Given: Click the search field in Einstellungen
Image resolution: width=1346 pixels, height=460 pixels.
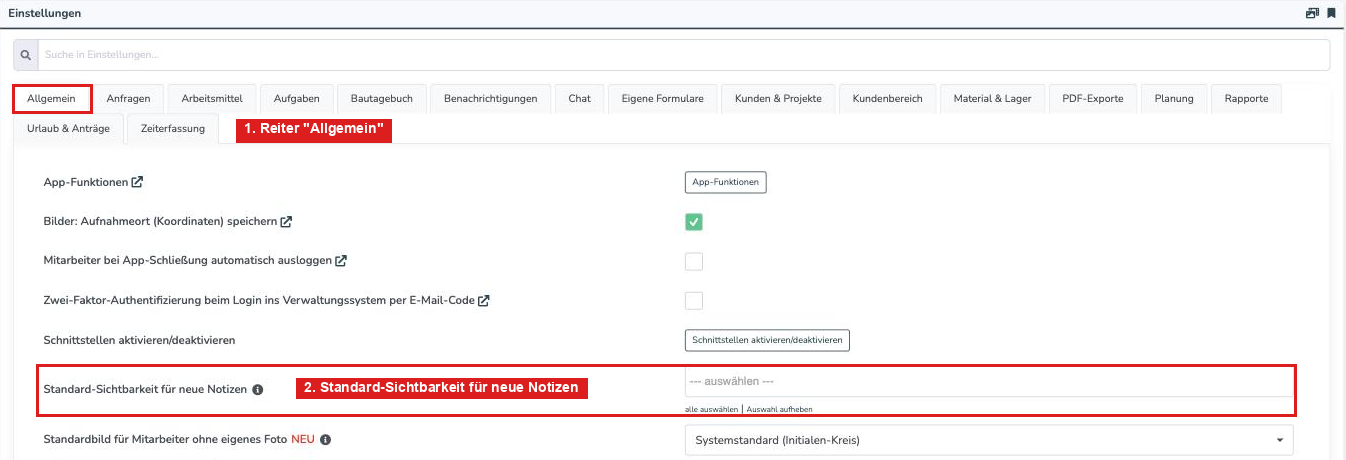Looking at the screenshot, I should (684, 55).
